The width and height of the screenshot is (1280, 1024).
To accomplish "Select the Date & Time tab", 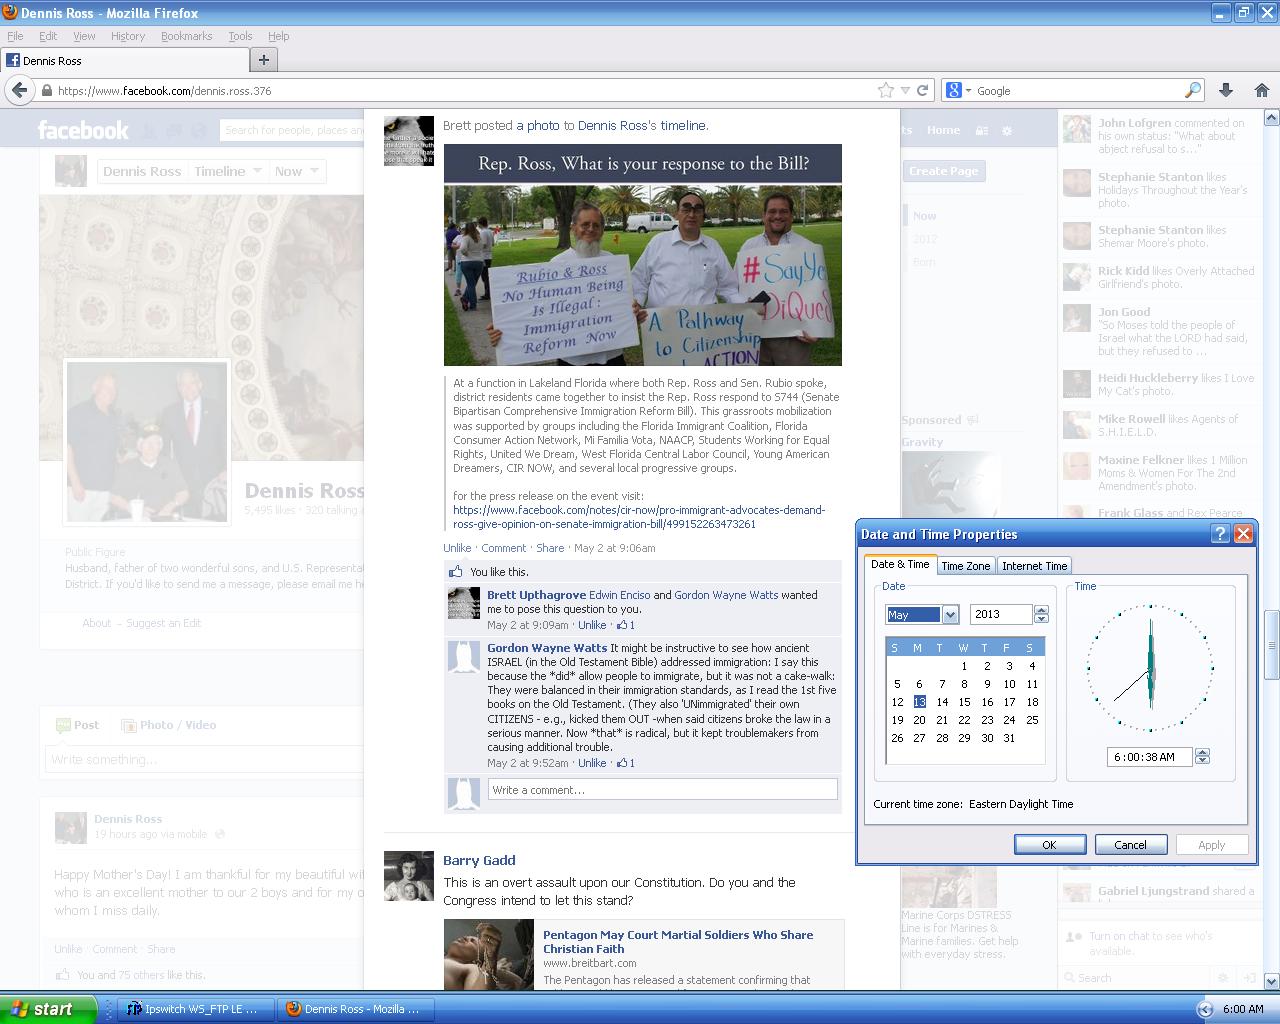I will click(x=900, y=564).
